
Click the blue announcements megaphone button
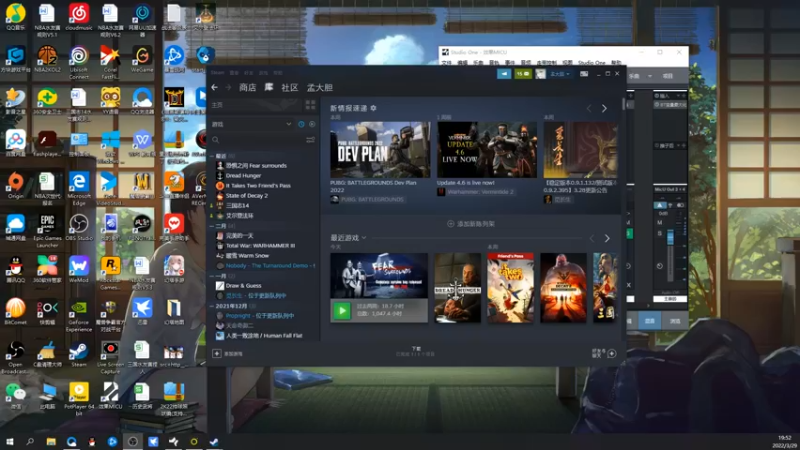504,74
